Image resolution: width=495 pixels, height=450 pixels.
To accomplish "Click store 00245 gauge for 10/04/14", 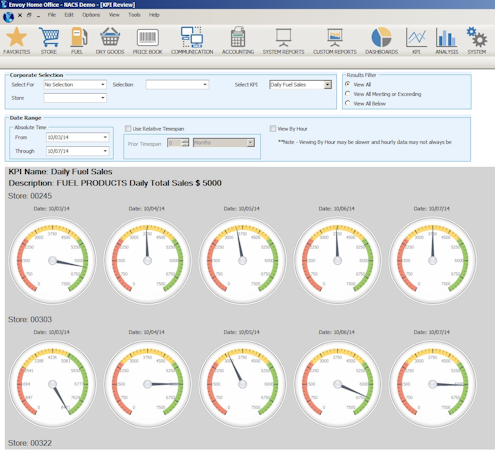I will tap(147, 260).
